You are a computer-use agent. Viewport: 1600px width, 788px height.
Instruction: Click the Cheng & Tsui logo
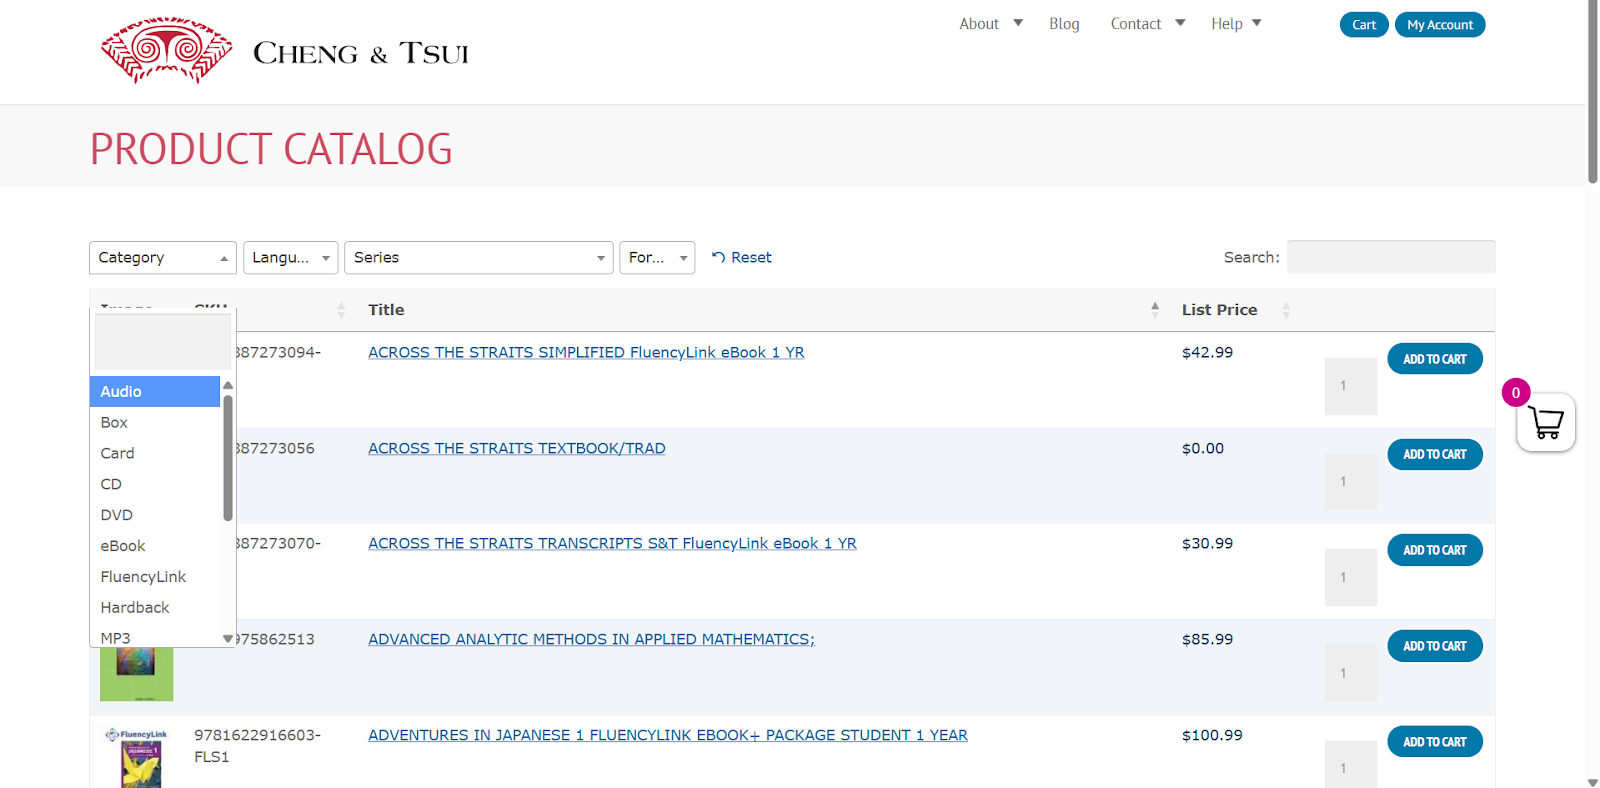pos(285,51)
